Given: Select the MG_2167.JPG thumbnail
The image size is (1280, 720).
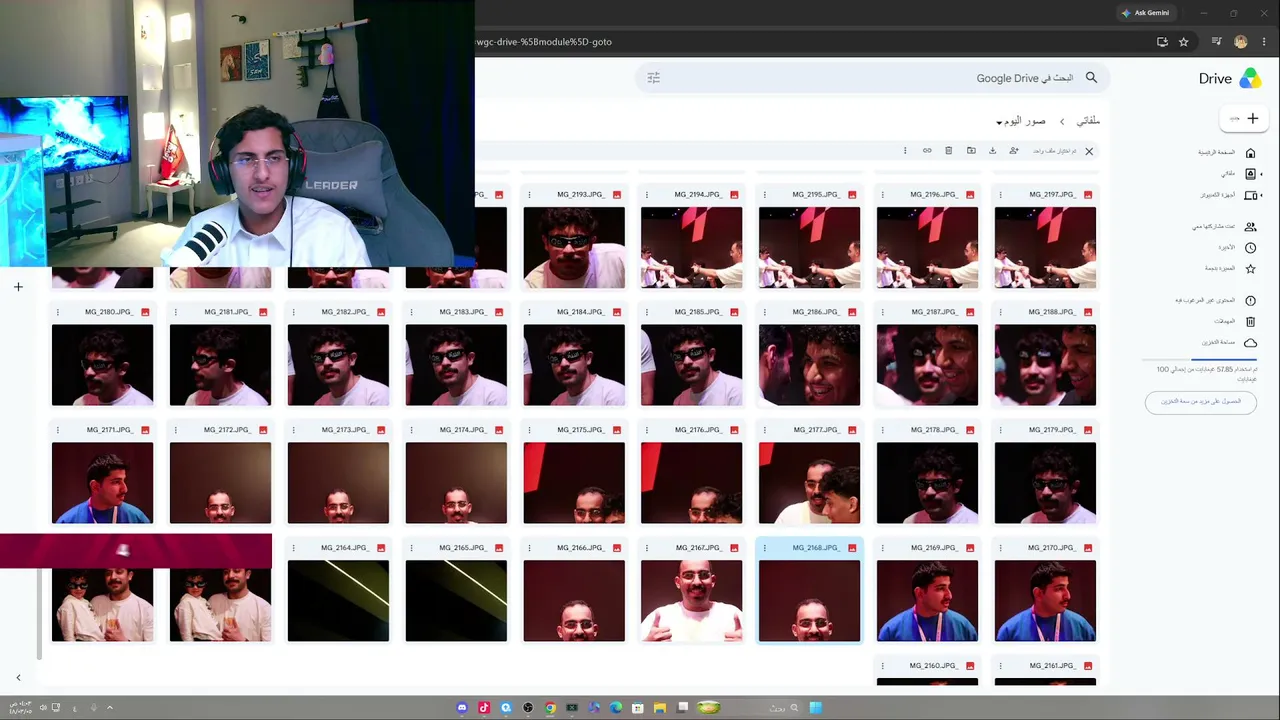Looking at the screenshot, I should (692, 601).
